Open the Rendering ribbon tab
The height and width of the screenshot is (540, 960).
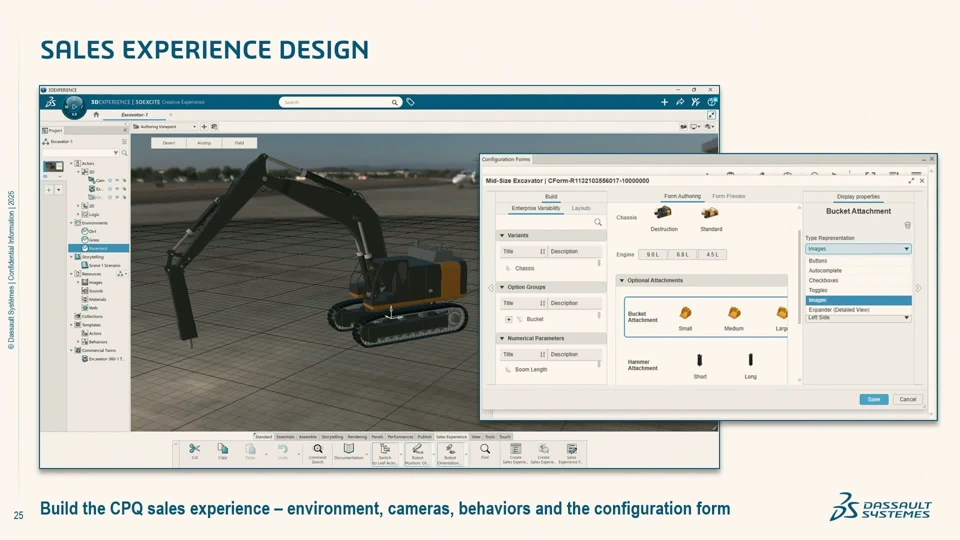(x=357, y=437)
